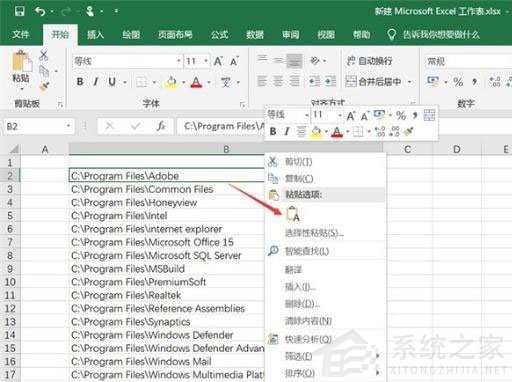Click the large Paste clipboard icon in ribbon
The height and width of the screenshot is (382, 512).
pyautogui.click(x=22, y=62)
